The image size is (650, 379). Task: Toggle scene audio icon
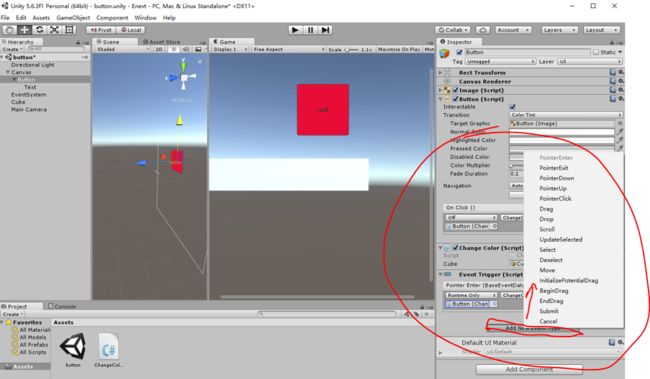[186, 49]
